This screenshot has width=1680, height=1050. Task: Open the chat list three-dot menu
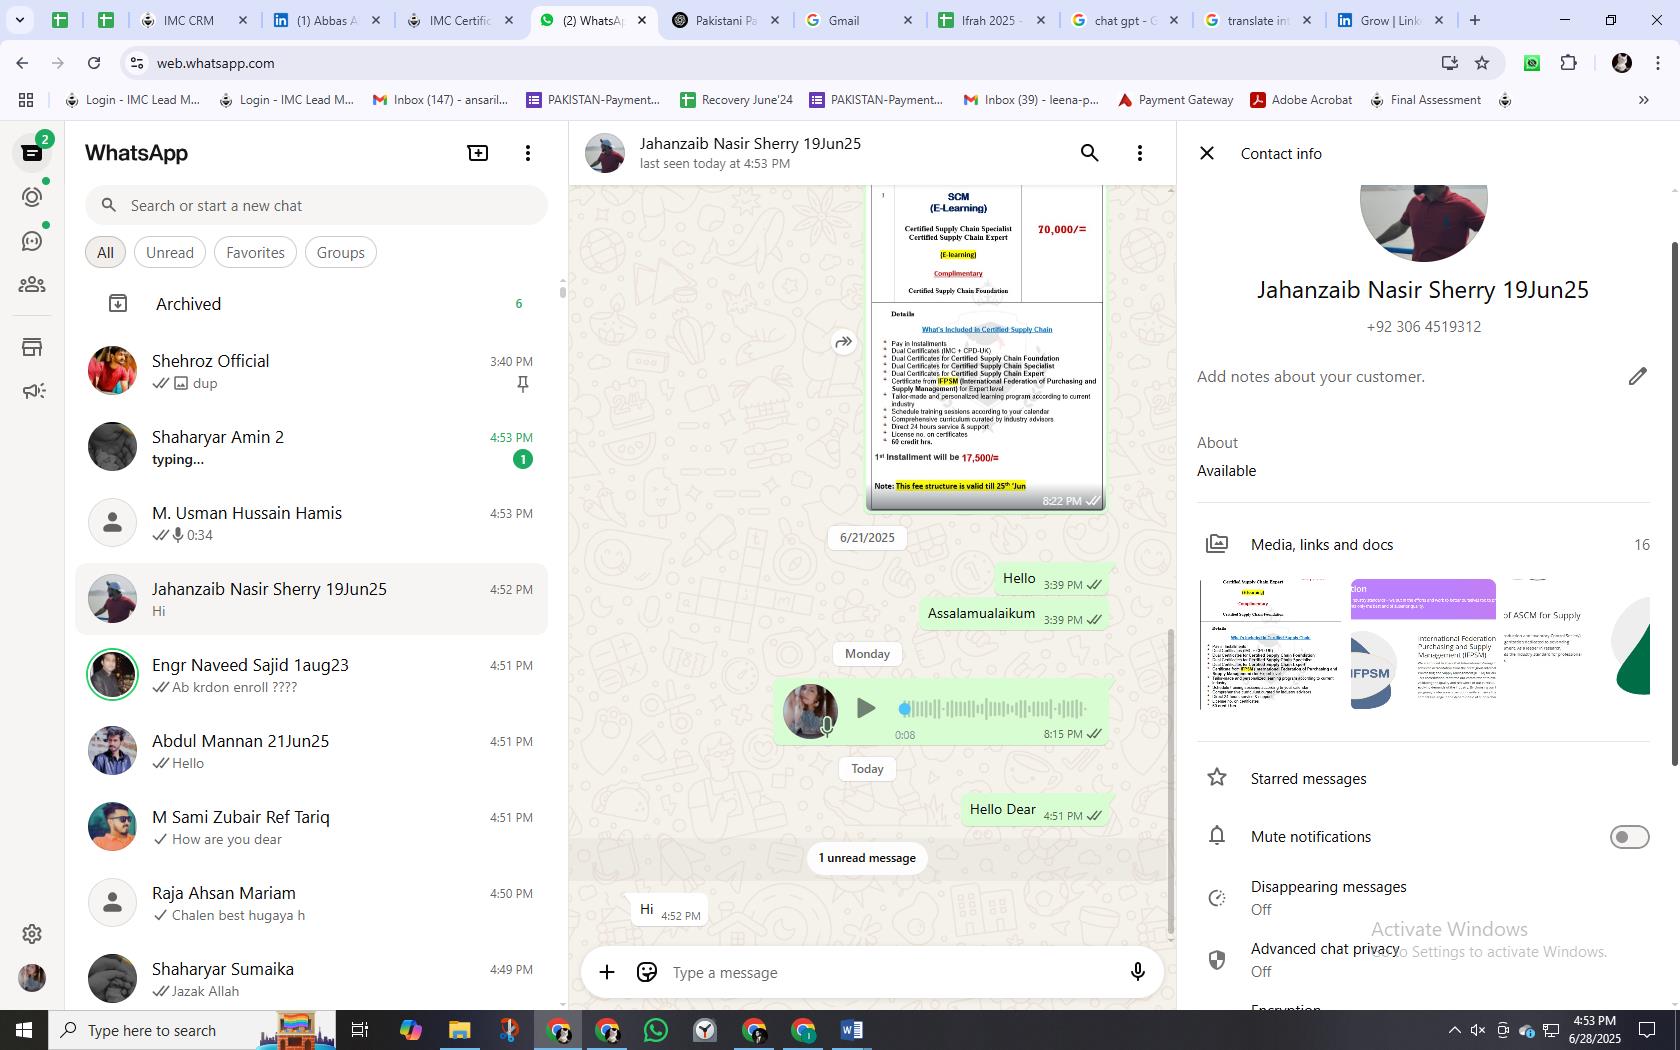(x=528, y=153)
